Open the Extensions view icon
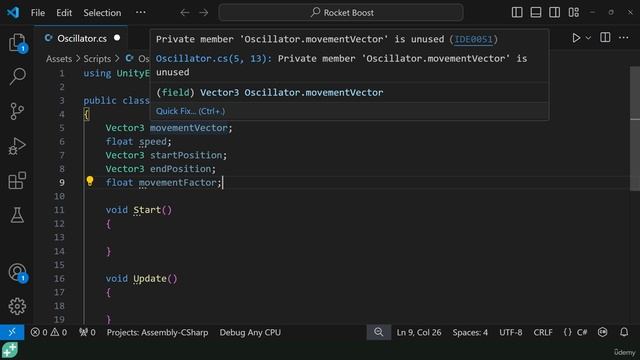 pos(17,180)
